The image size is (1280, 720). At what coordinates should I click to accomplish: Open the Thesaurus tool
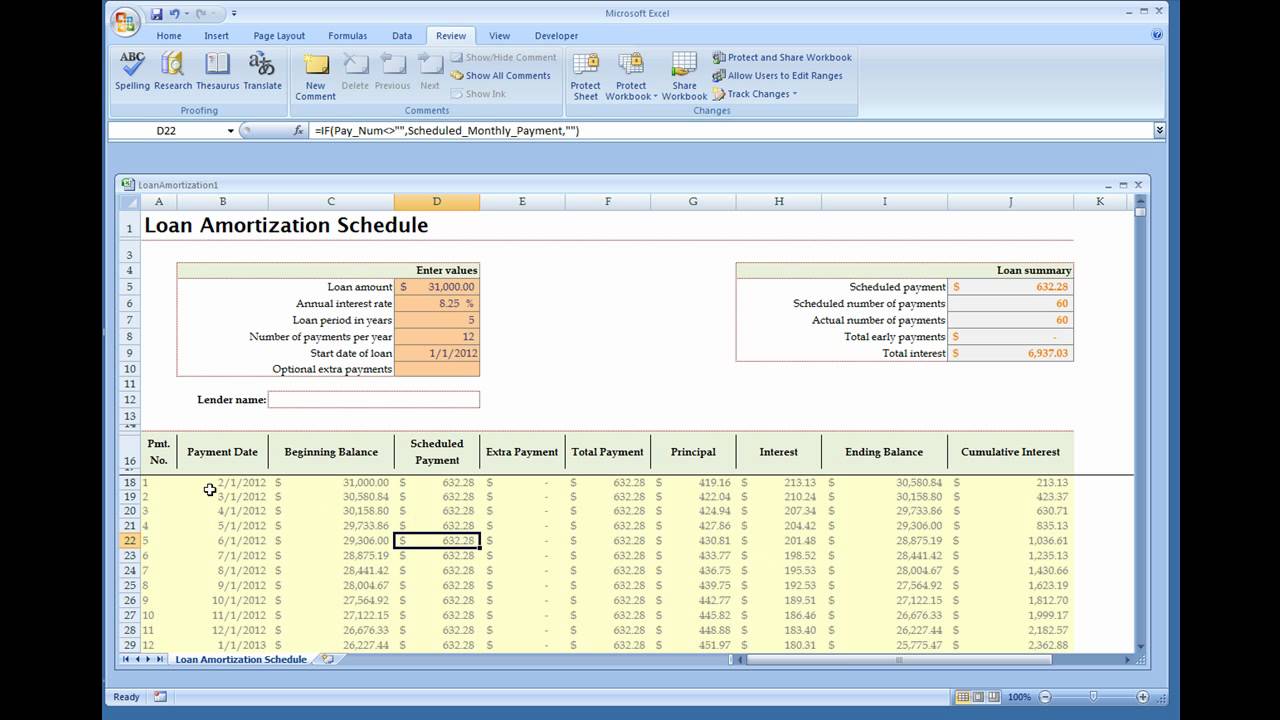(x=217, y=71)
